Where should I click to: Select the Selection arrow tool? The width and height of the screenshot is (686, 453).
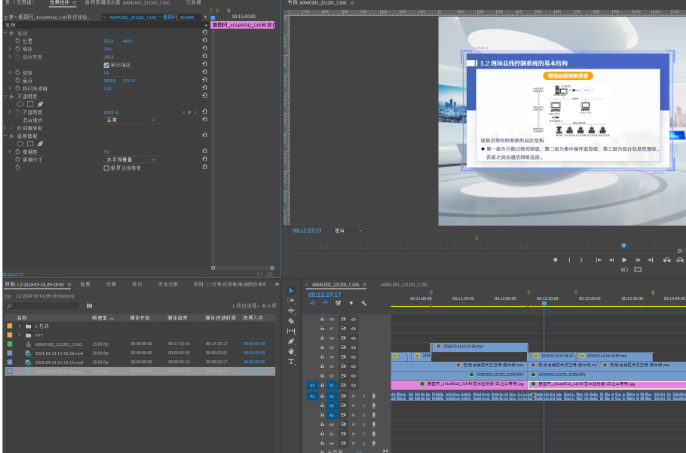[x=291, y=291]
